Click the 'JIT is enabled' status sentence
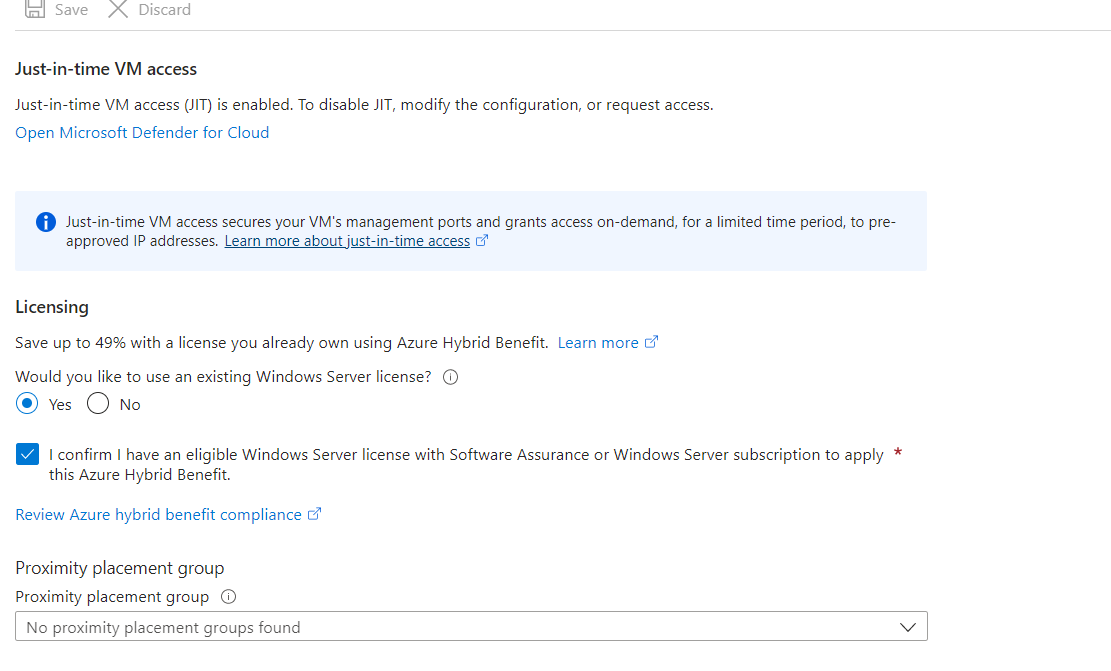Screen dimensions: 1111x671 (x=364, y=105)
